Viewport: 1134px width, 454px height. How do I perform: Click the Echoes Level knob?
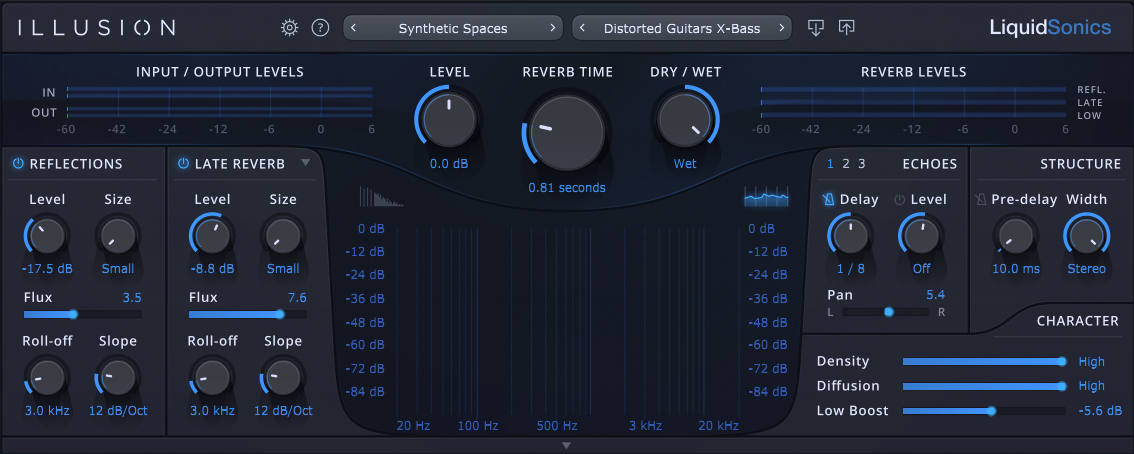[921, 236]
